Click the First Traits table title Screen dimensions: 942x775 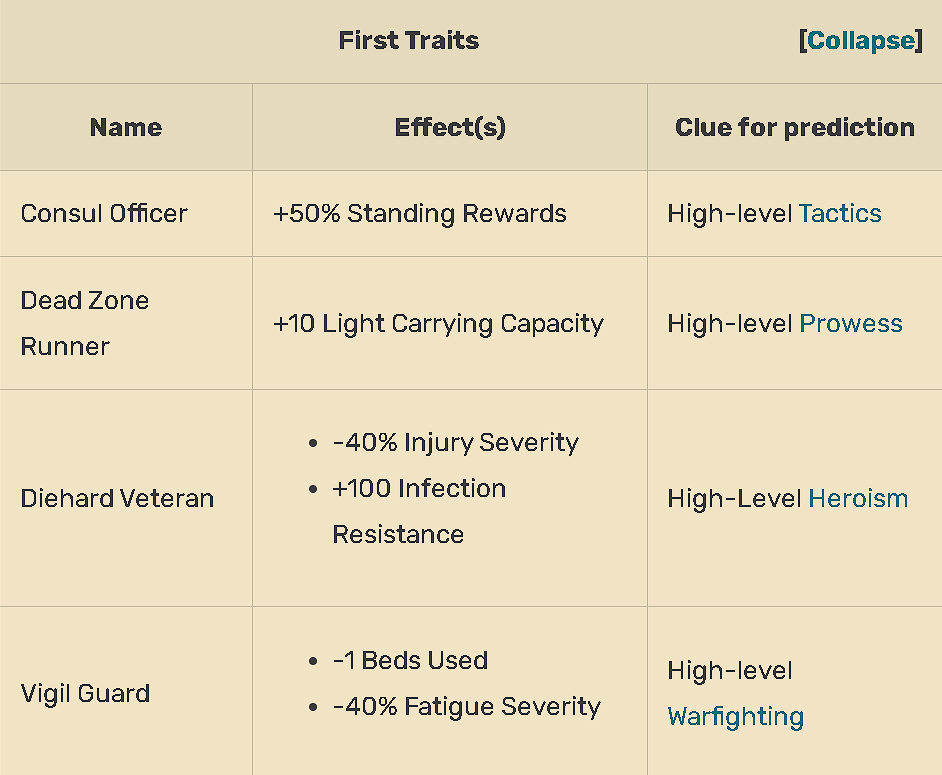coord(408,41)
